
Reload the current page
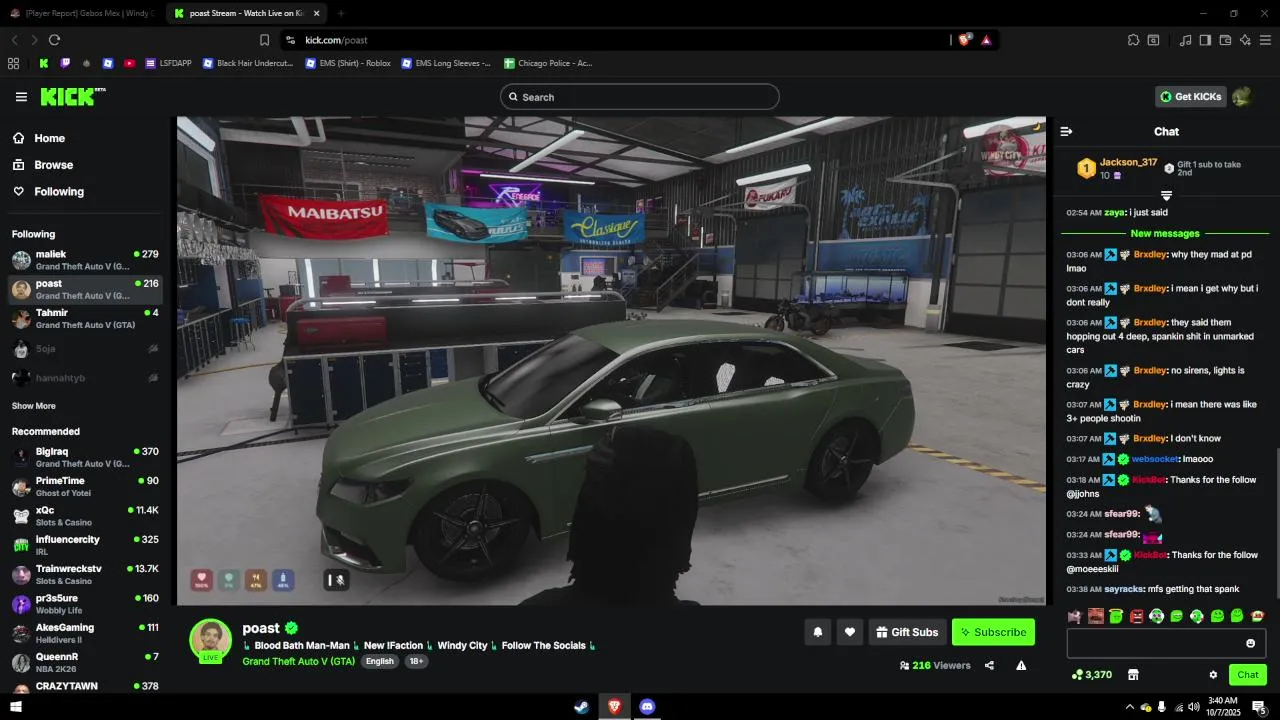54,40
